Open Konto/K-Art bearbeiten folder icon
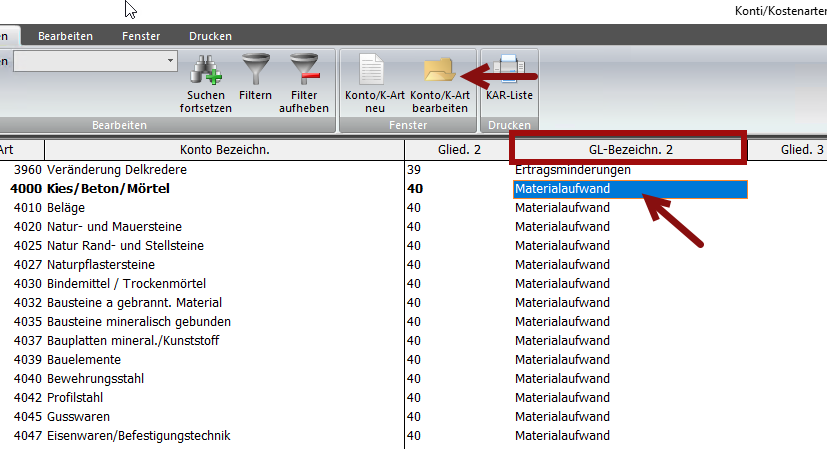This screenshot has height=449, width=827. coord(438,71)
